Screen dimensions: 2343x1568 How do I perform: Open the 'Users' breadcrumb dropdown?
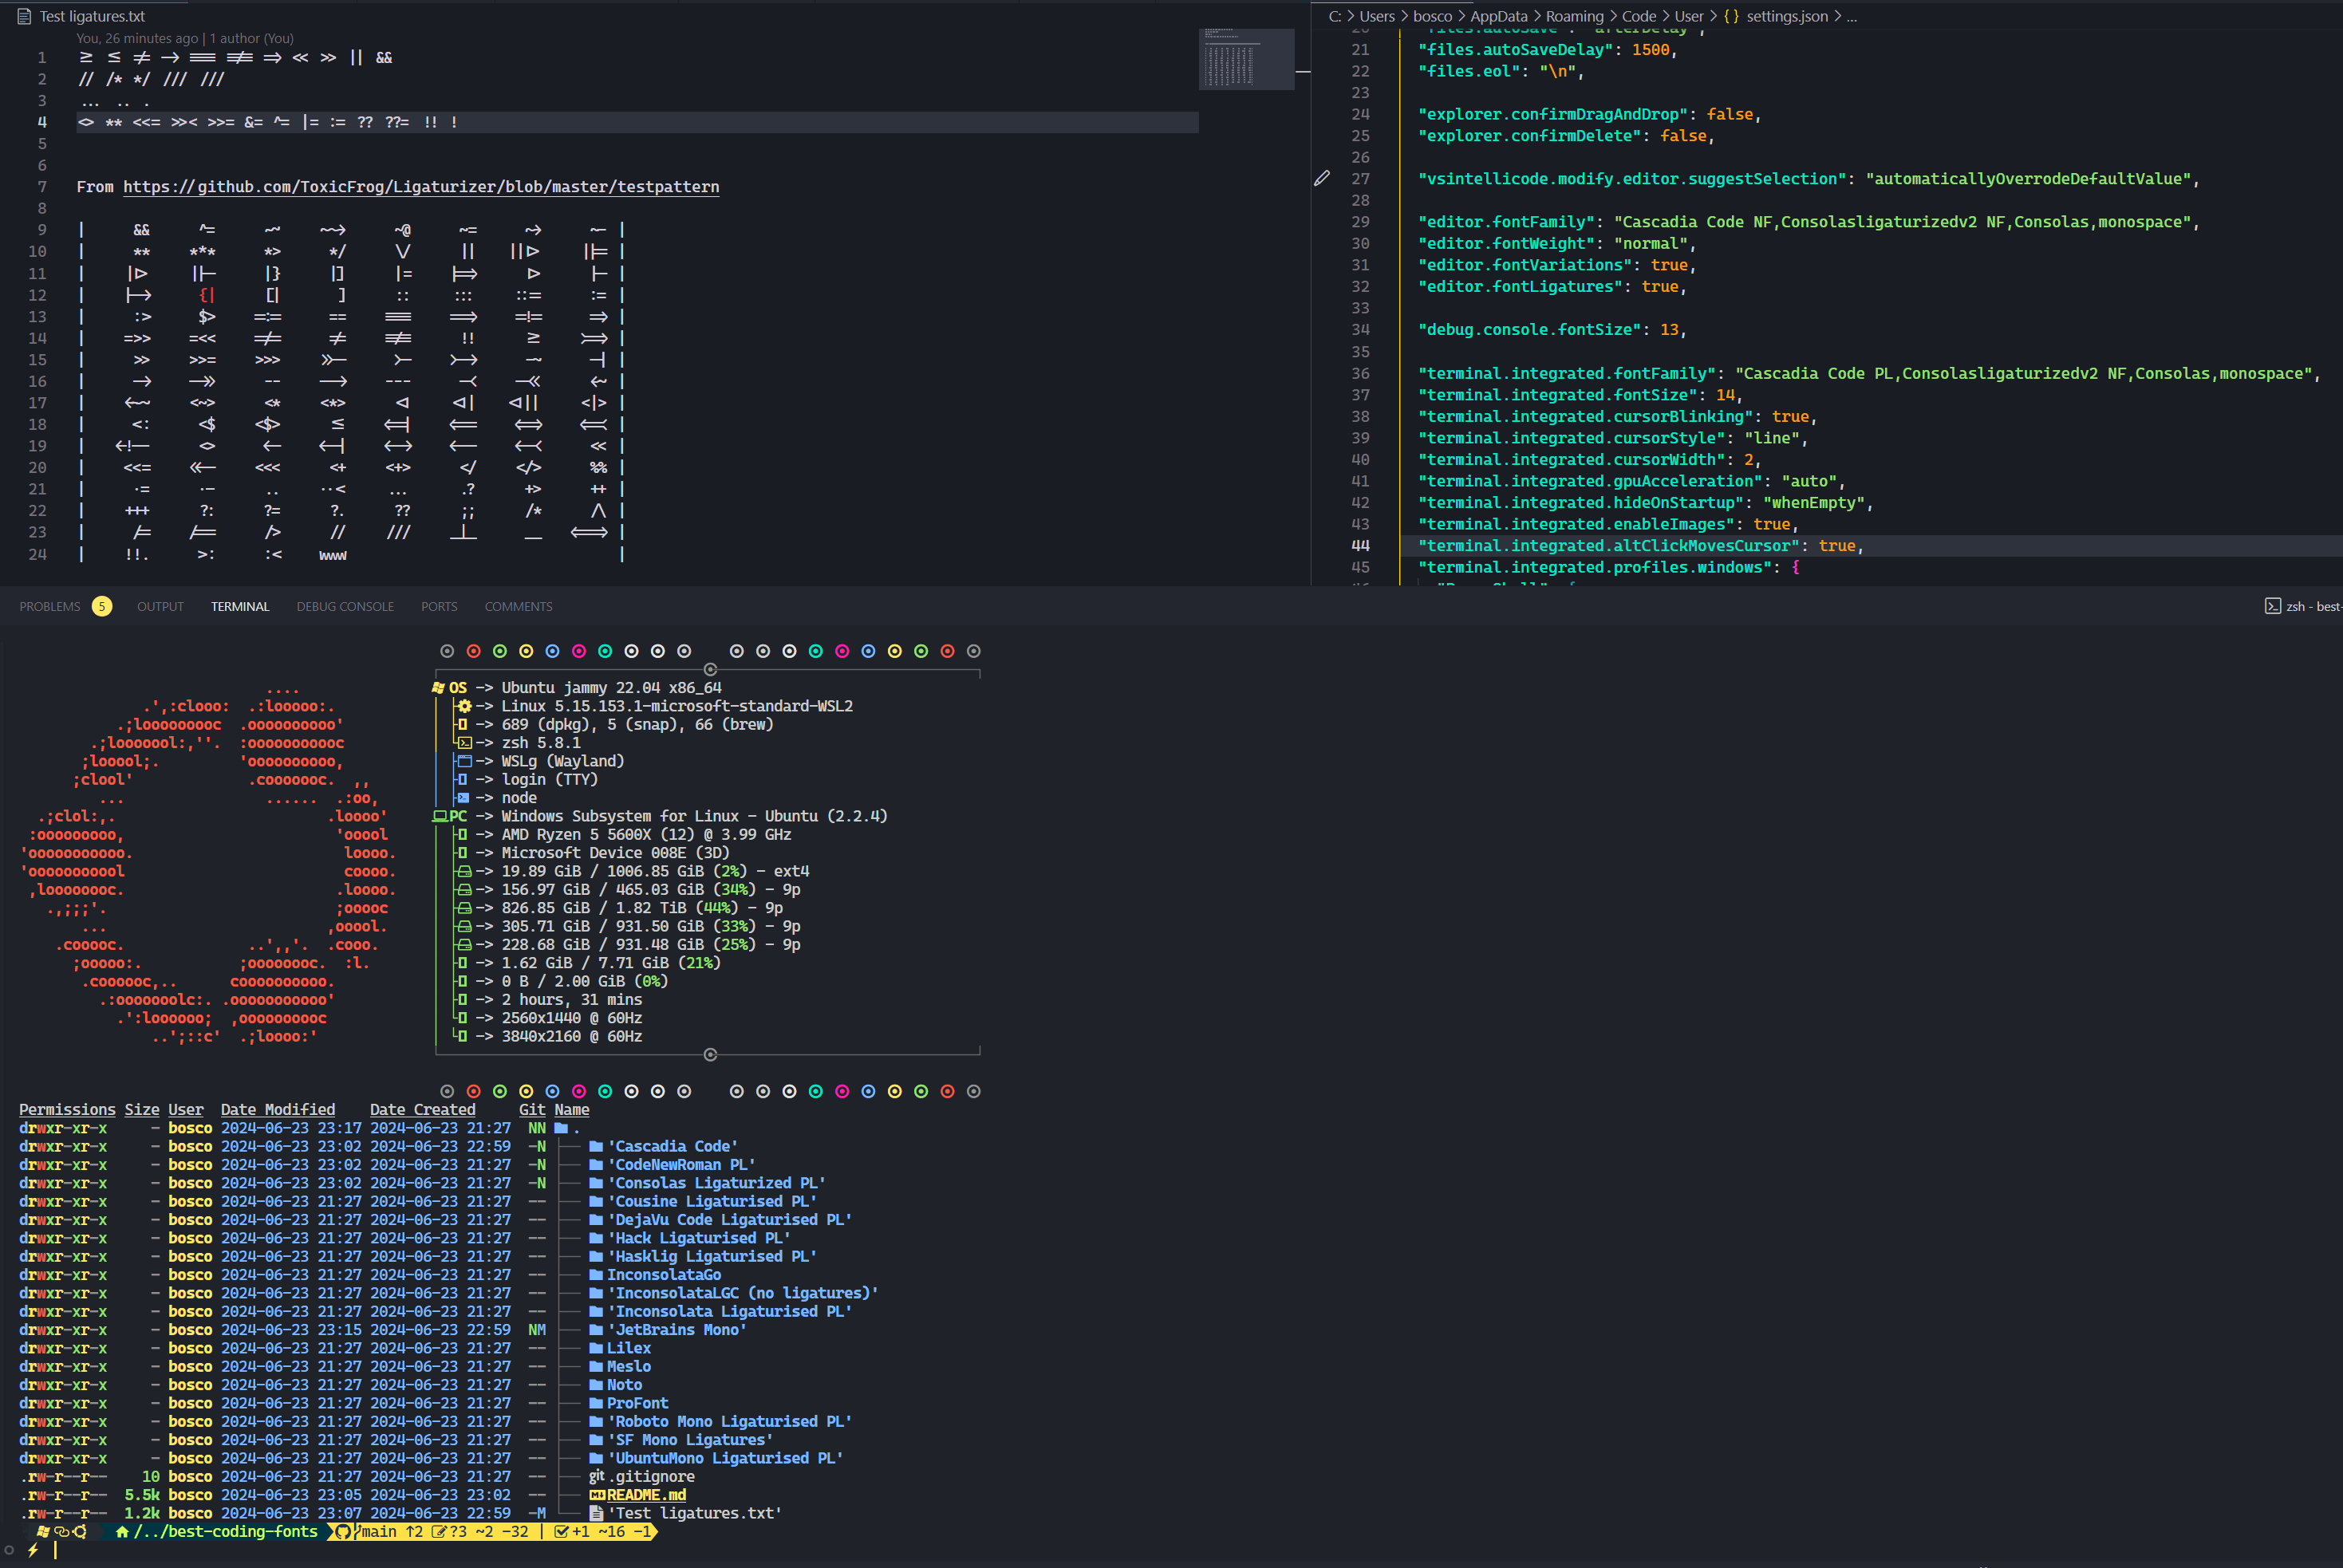pyautogui.click(x=1376, y=16)
